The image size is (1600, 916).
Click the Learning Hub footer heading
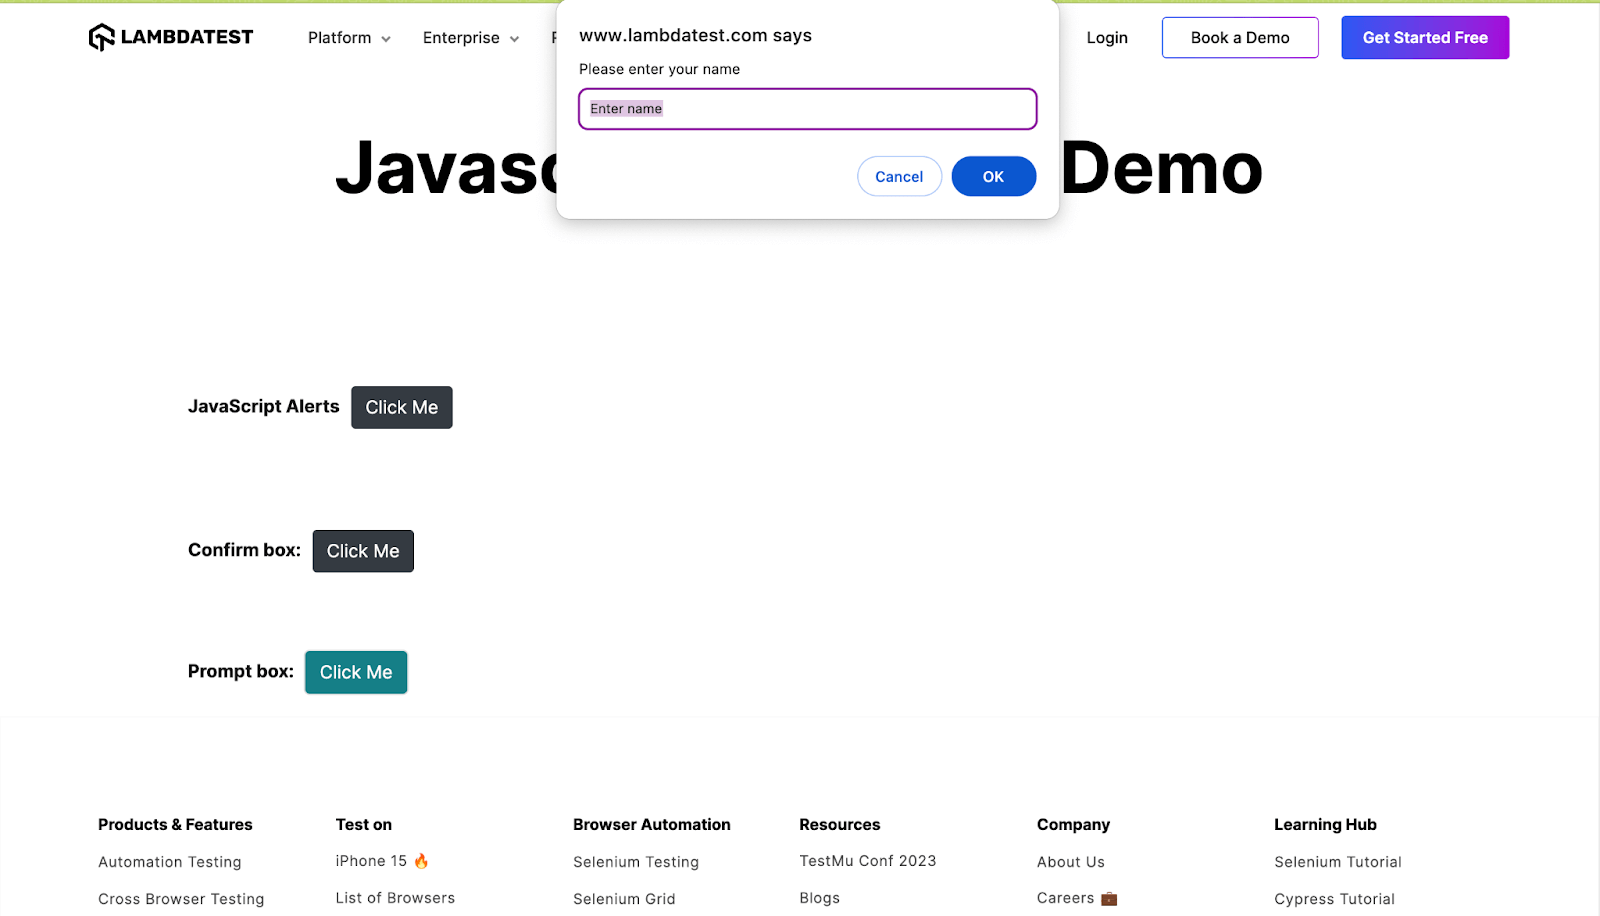(1325, 825)
